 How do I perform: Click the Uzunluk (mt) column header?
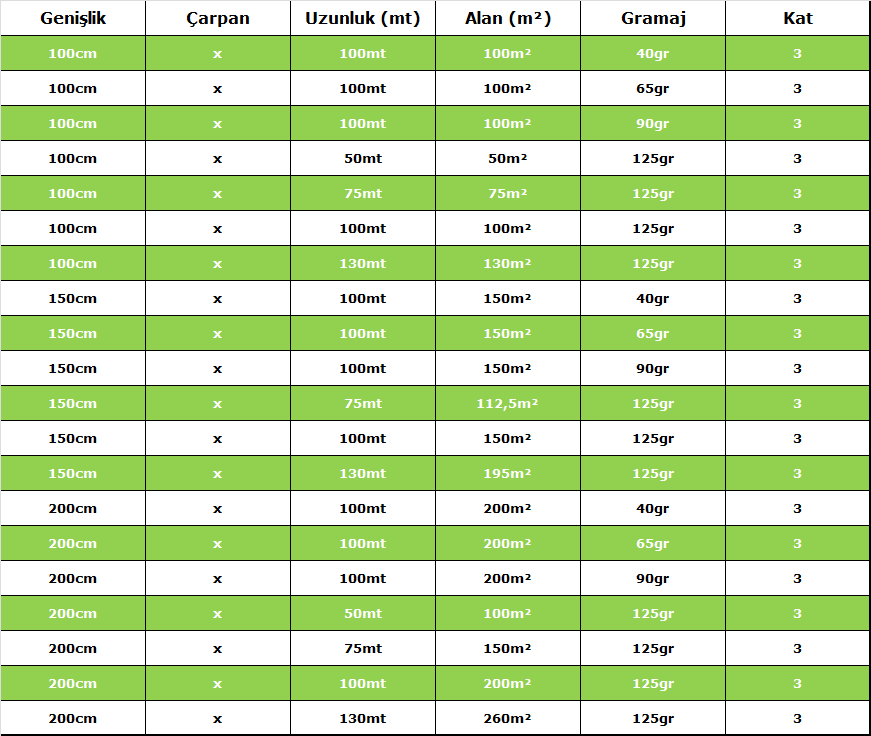[362, 18]
